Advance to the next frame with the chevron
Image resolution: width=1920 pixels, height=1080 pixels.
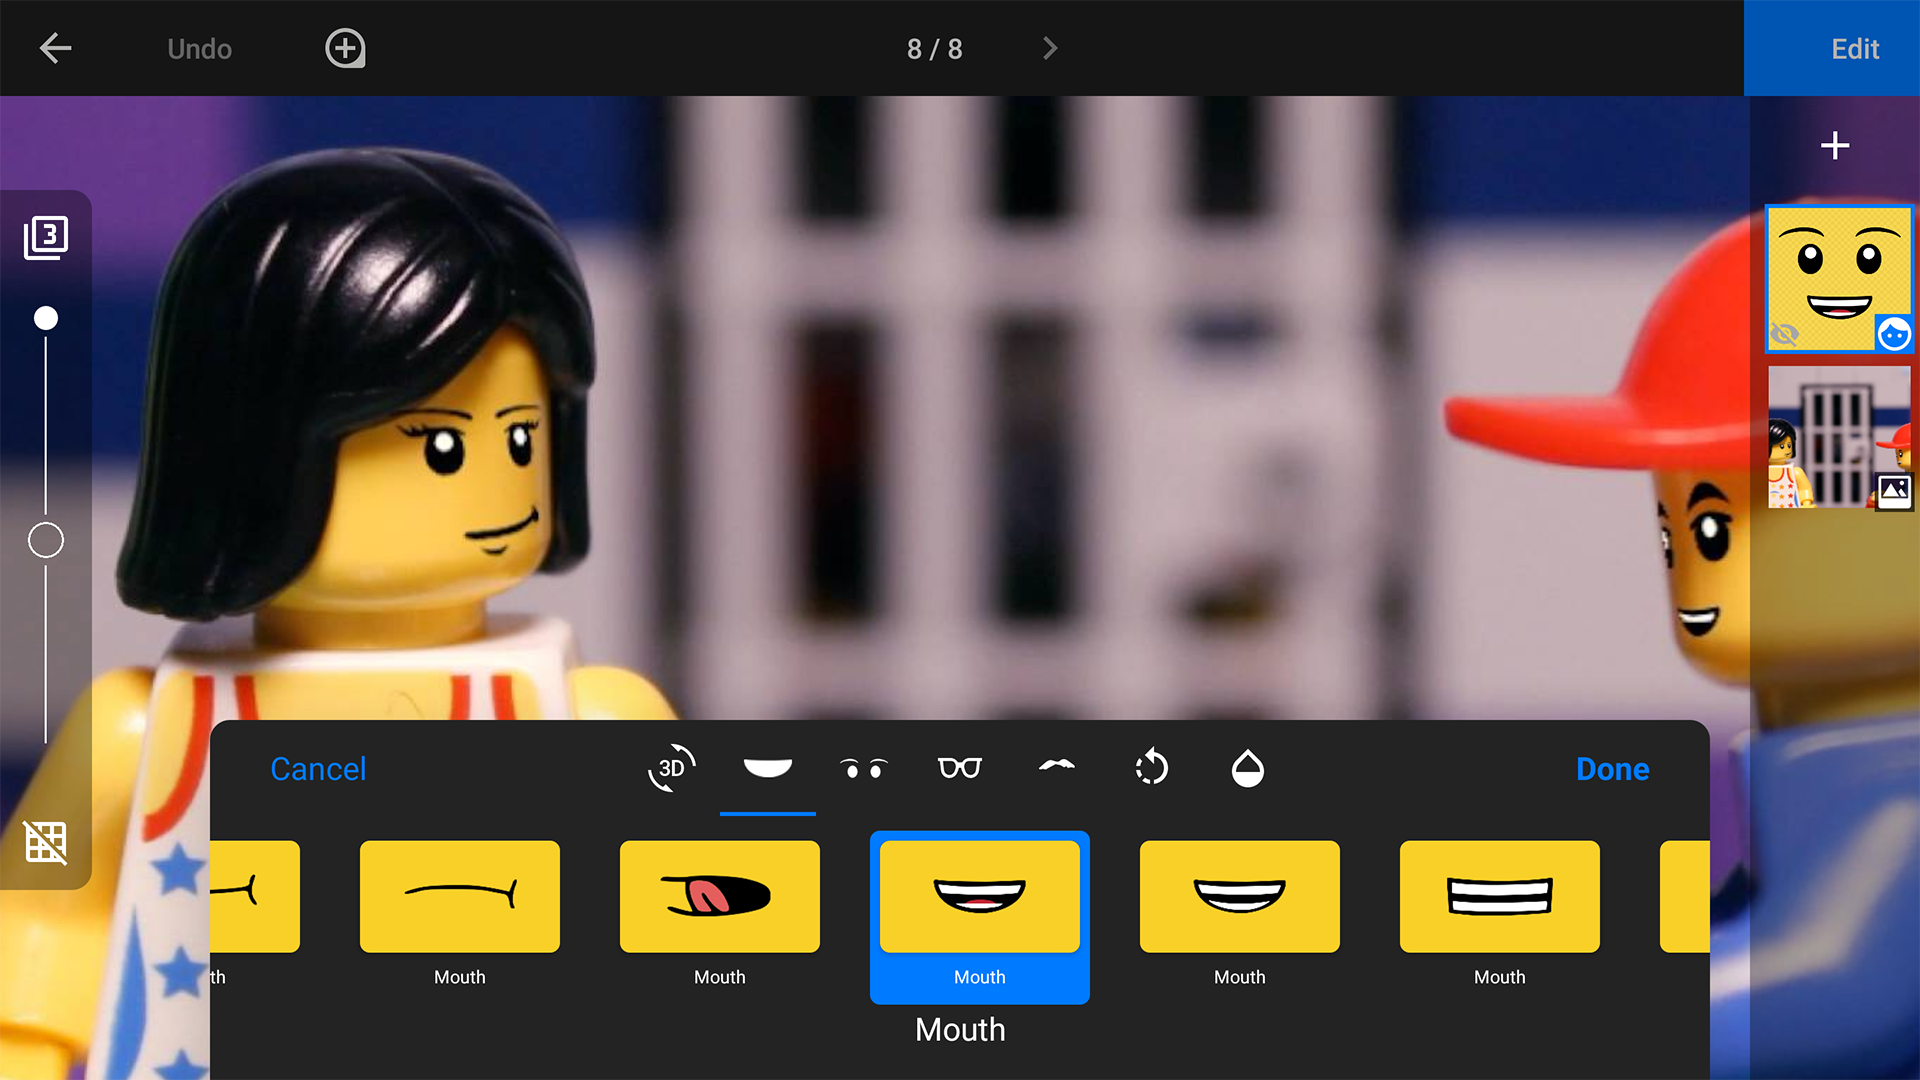click(x=1048, y=48)
